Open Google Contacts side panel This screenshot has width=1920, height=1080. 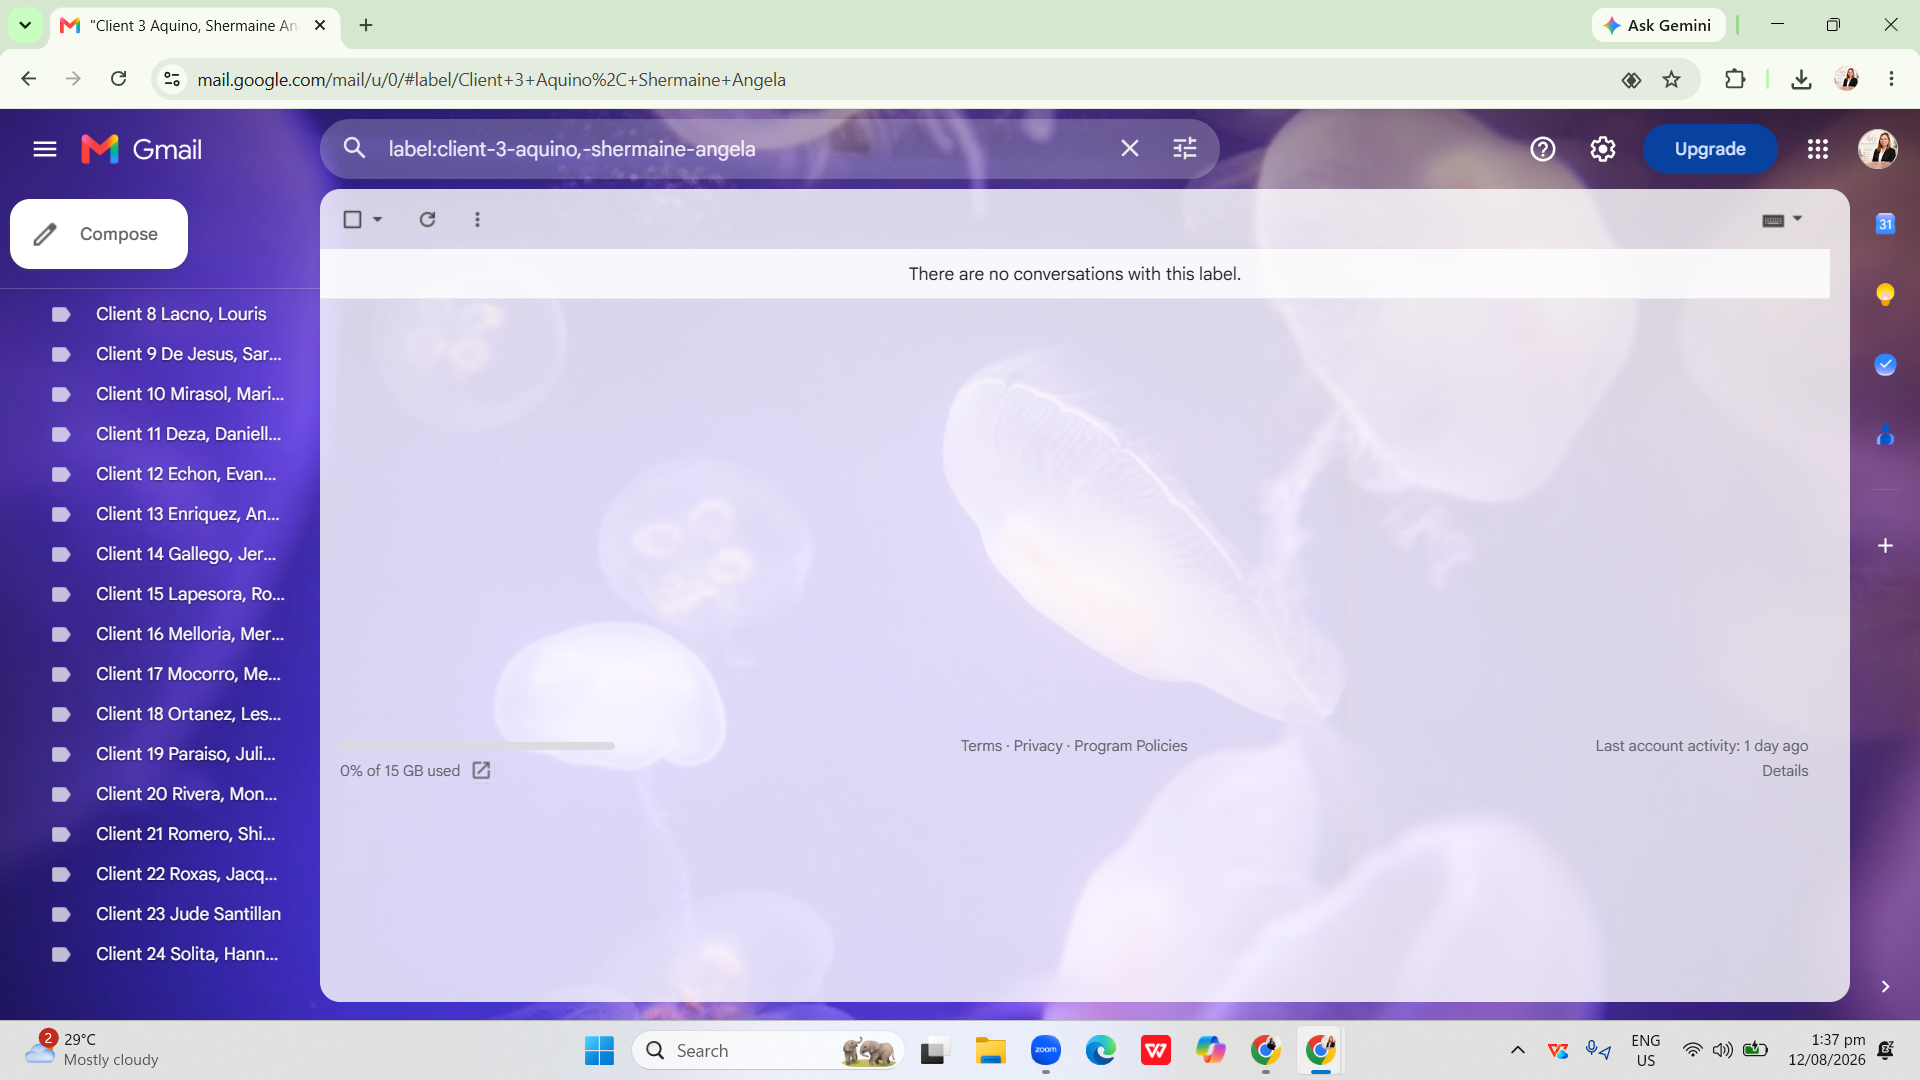pyautogui.click(x=1885, y=435)
